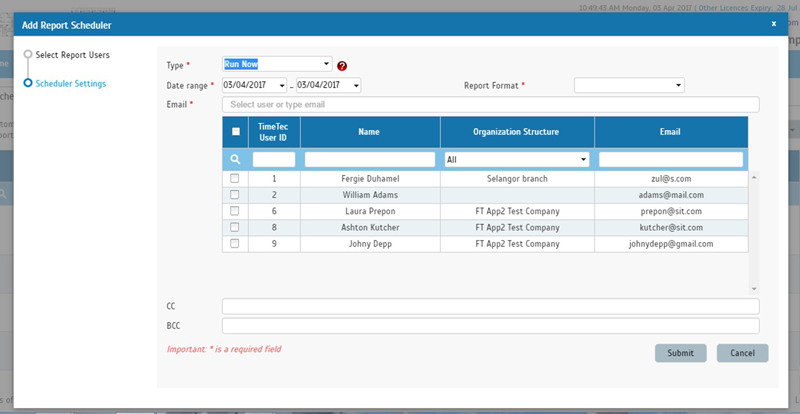This screenshot has width=800, height=414.
Task: Open the Report Format dropdown
Action: tap(629, 85)
